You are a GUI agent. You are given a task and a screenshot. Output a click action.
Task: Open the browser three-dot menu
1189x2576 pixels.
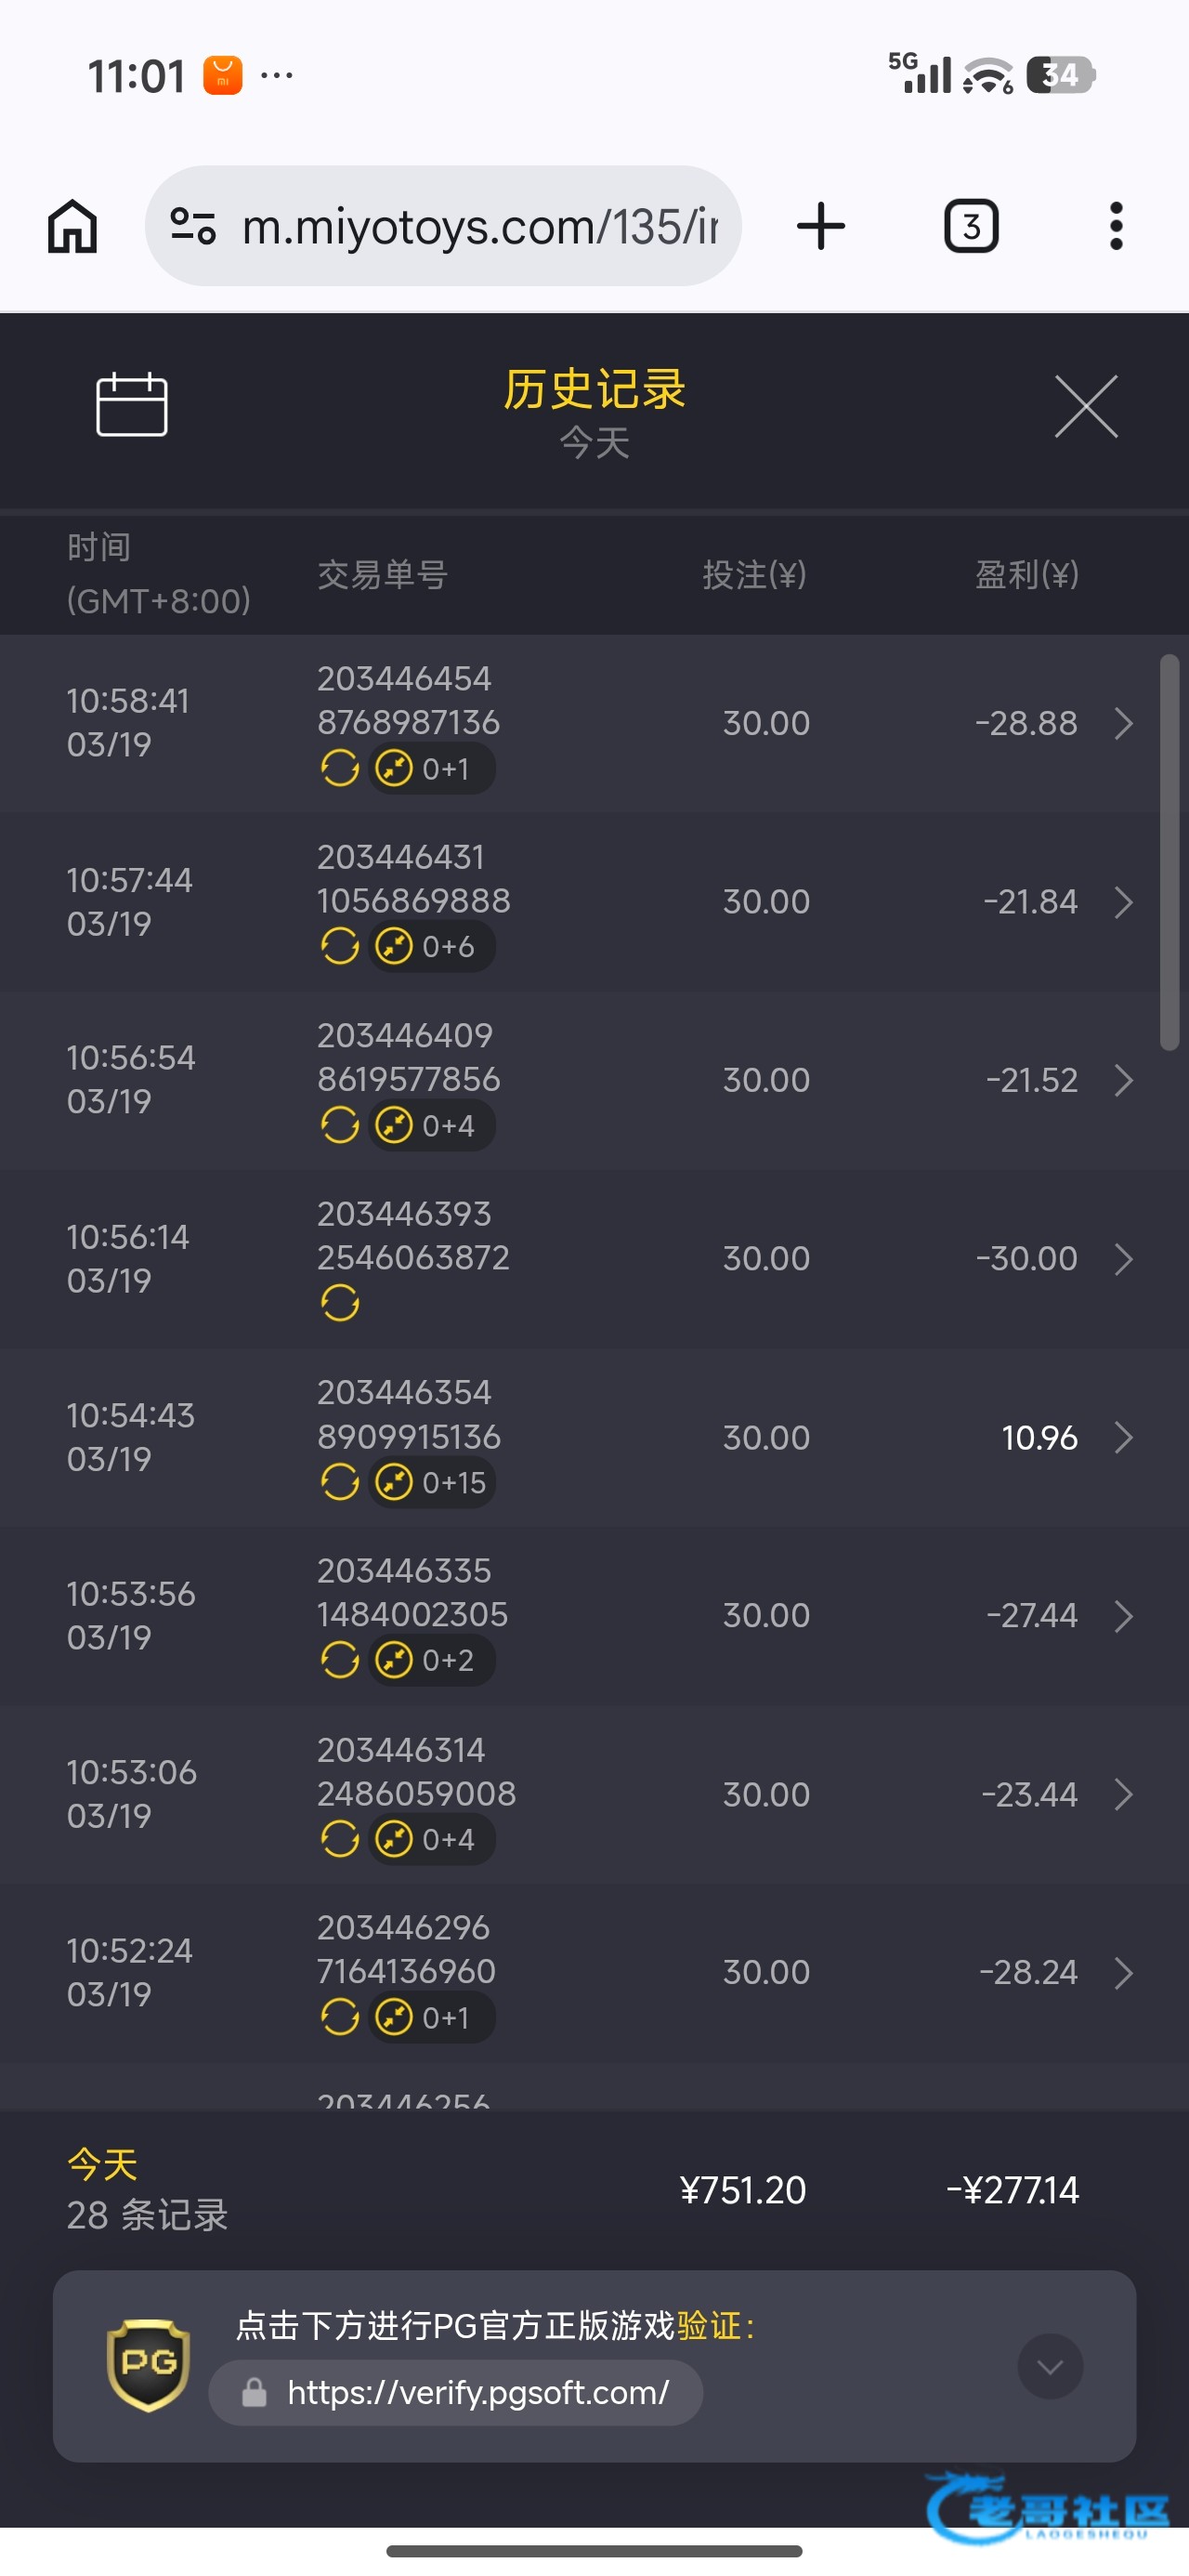[1116, 226]
